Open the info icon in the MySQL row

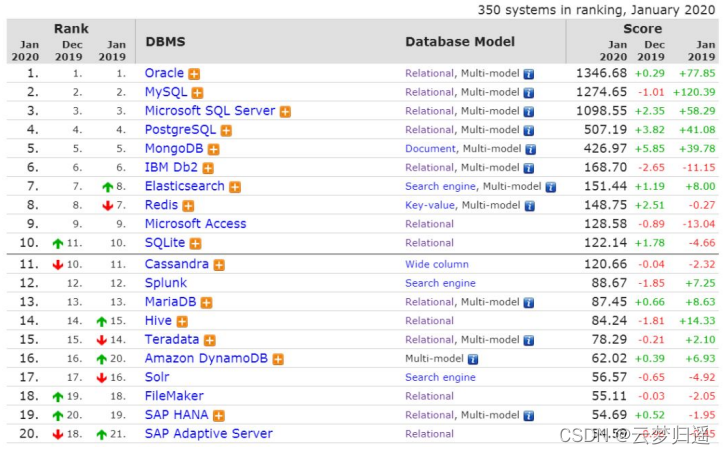coord(529,93)
